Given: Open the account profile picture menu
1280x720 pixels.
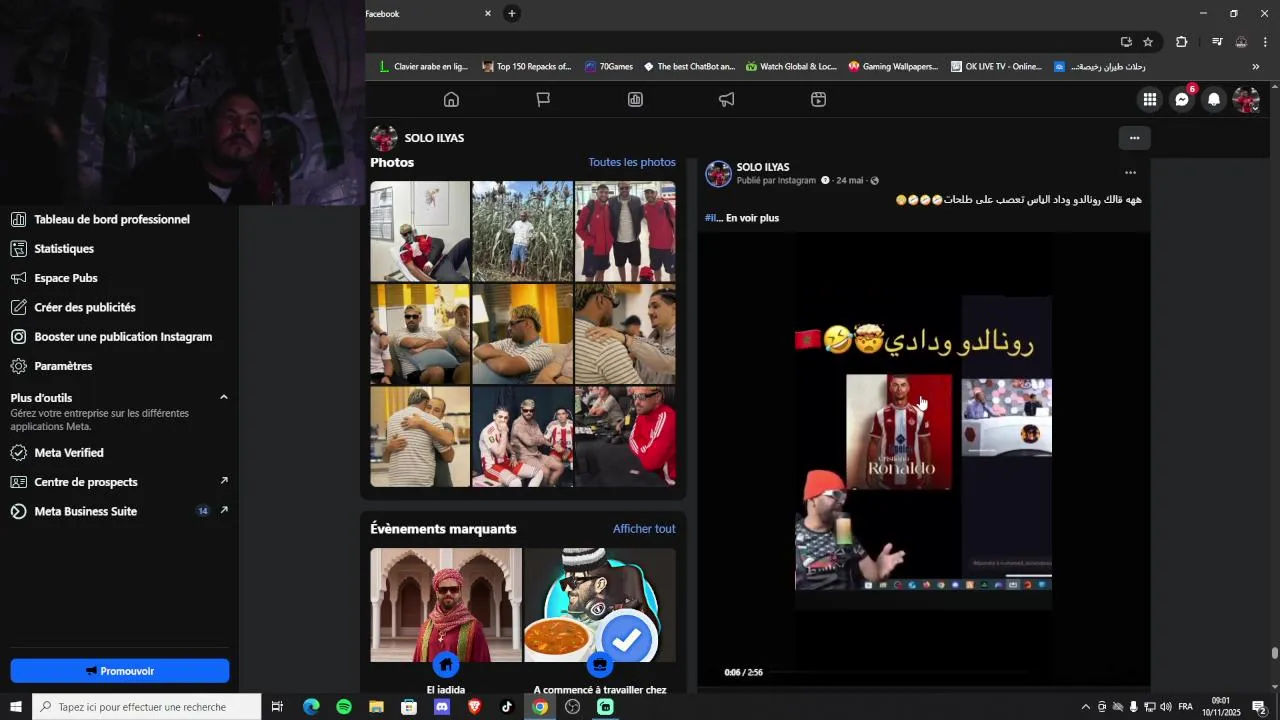Looking at the screenshot, I should coord(1246,99).
